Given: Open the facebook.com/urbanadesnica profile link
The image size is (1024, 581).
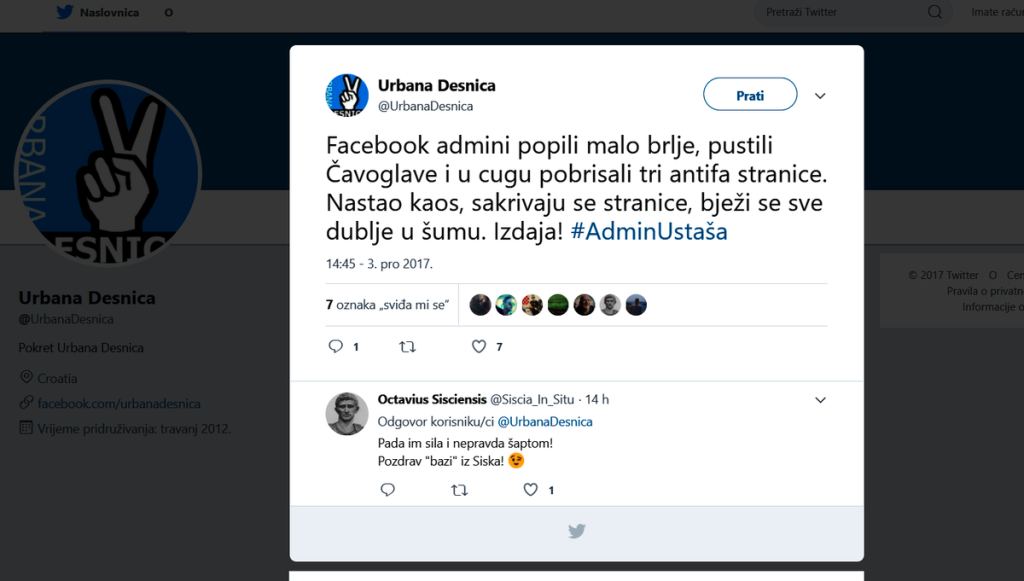Looking at the screenshot, I should coord(119,404).
